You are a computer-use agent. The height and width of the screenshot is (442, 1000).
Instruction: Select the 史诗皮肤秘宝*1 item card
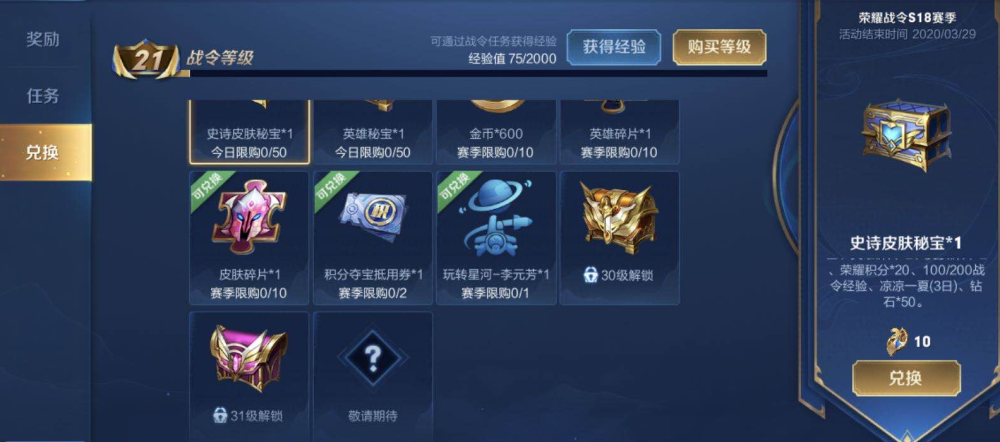pos(249,131)
